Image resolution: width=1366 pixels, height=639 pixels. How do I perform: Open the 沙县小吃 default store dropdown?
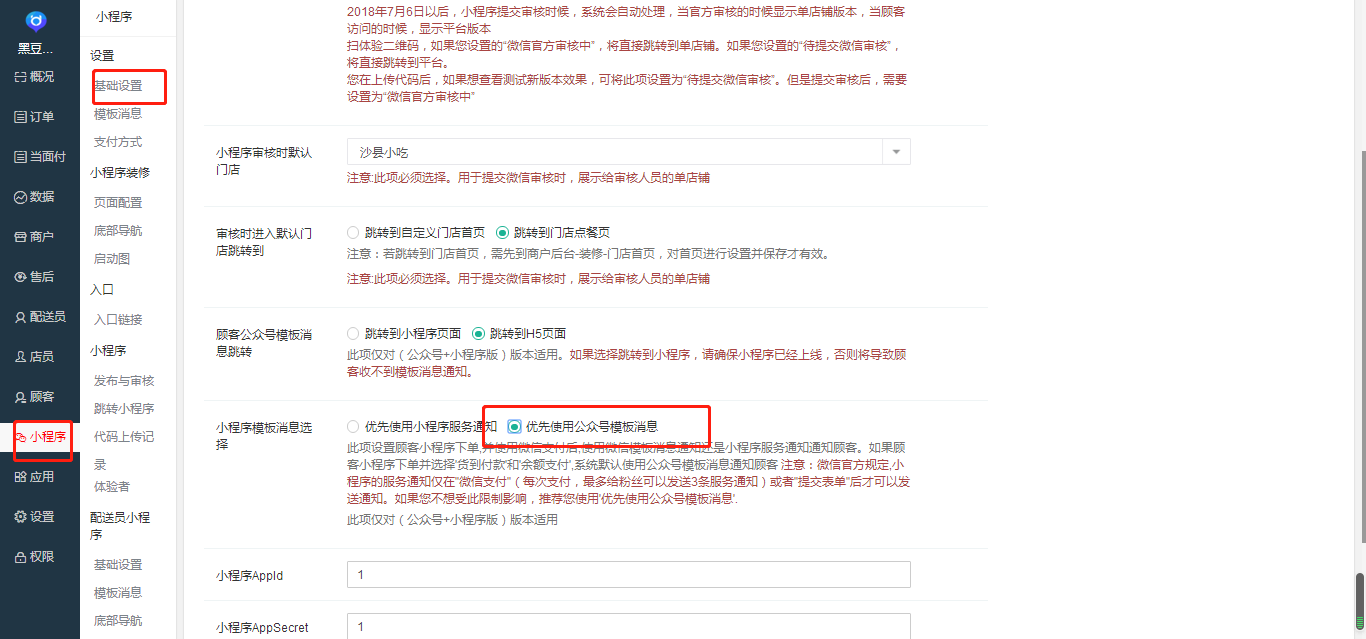point(628,152)
